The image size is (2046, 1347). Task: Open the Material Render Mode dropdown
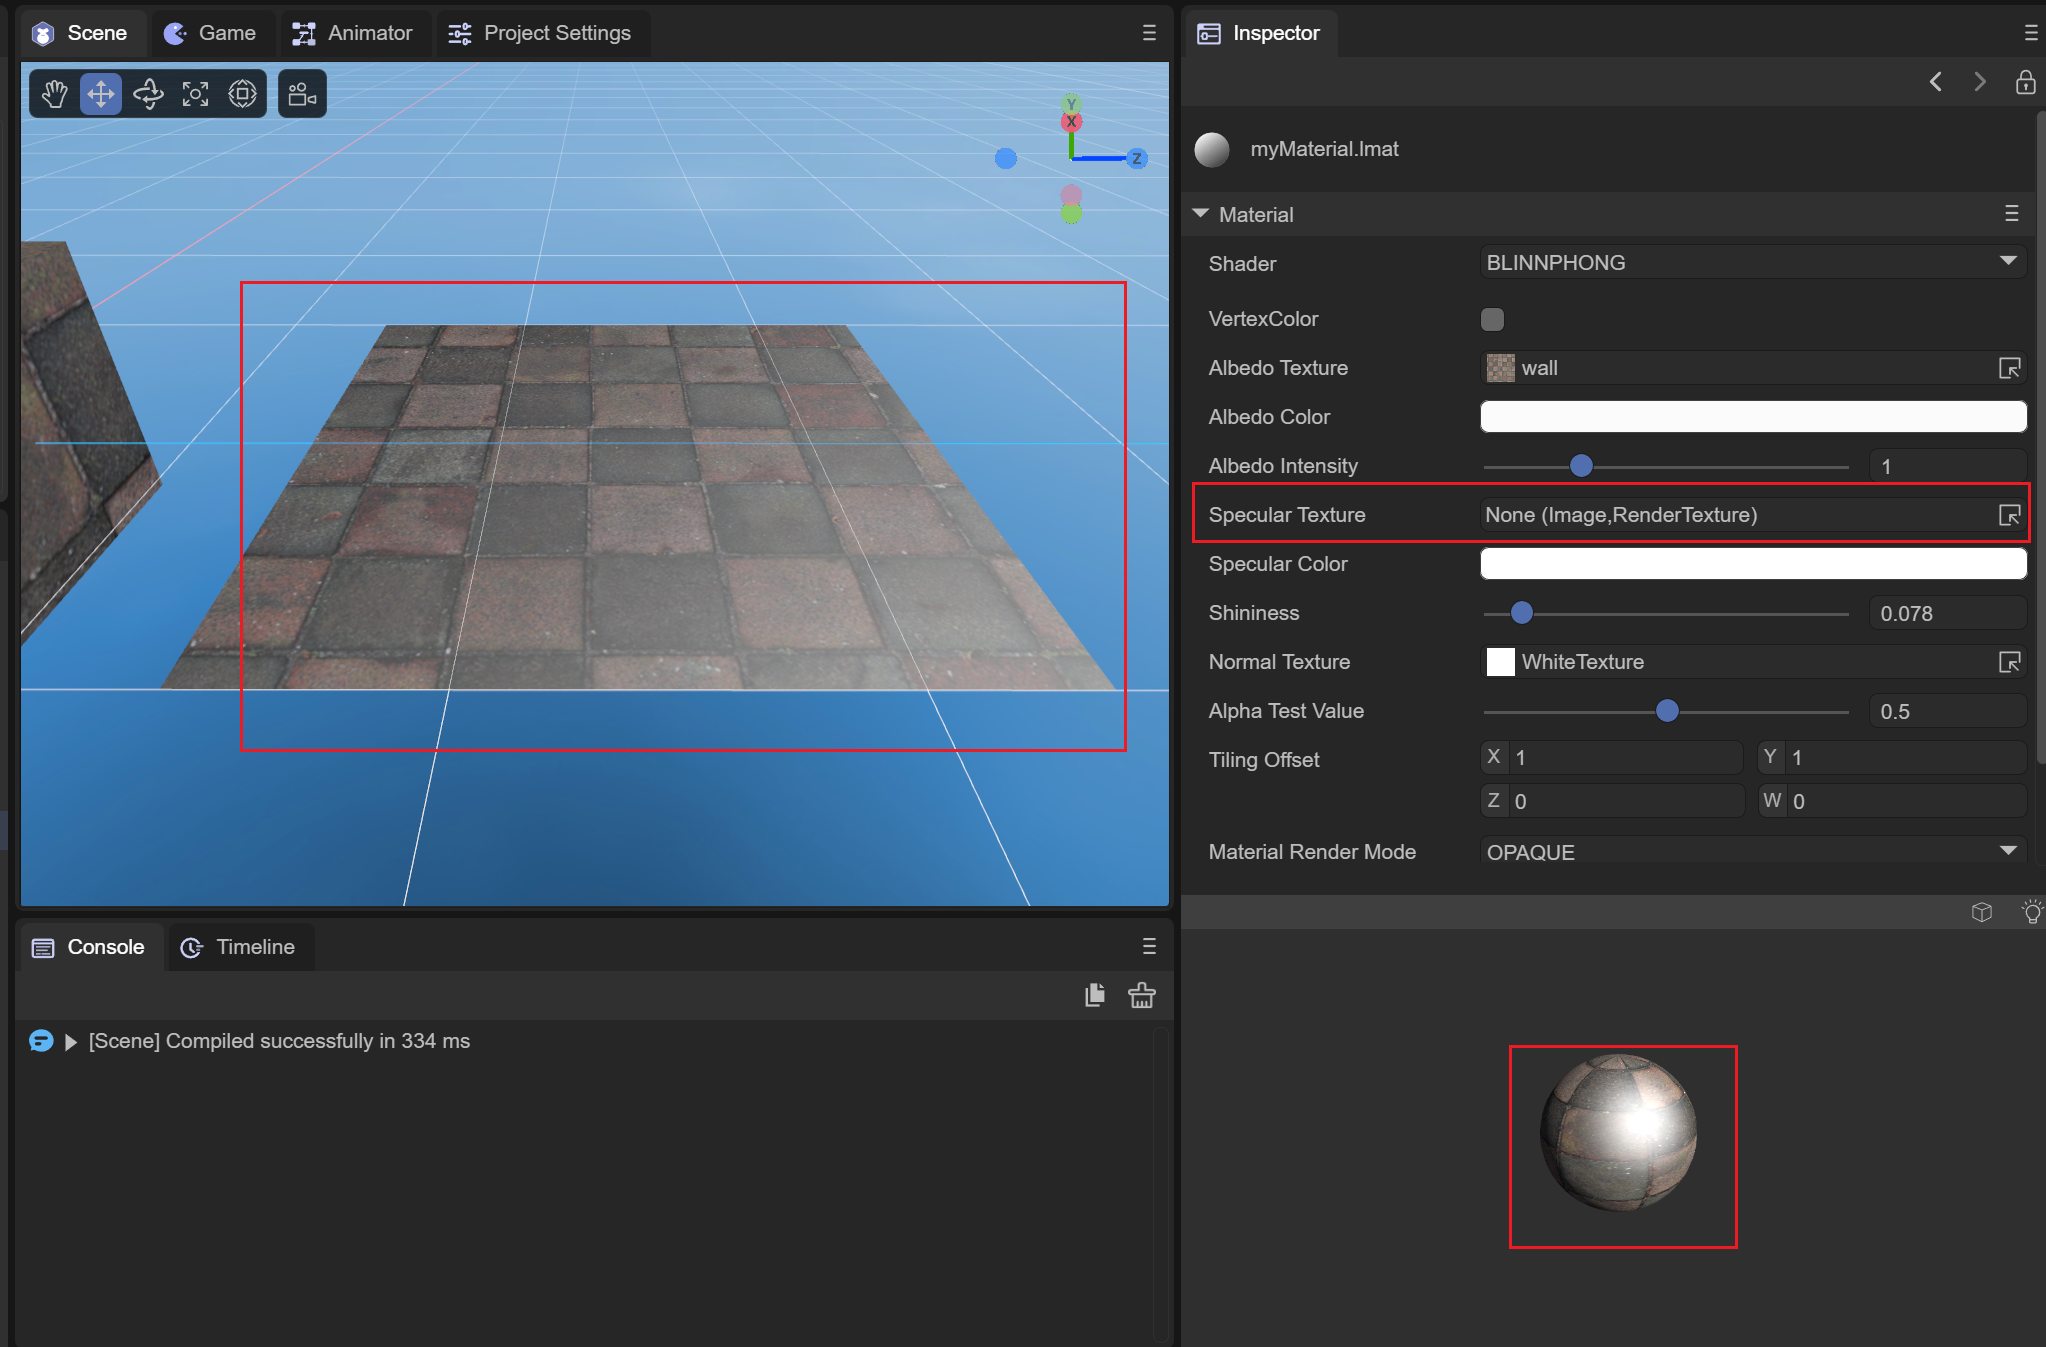(1752, 851)
